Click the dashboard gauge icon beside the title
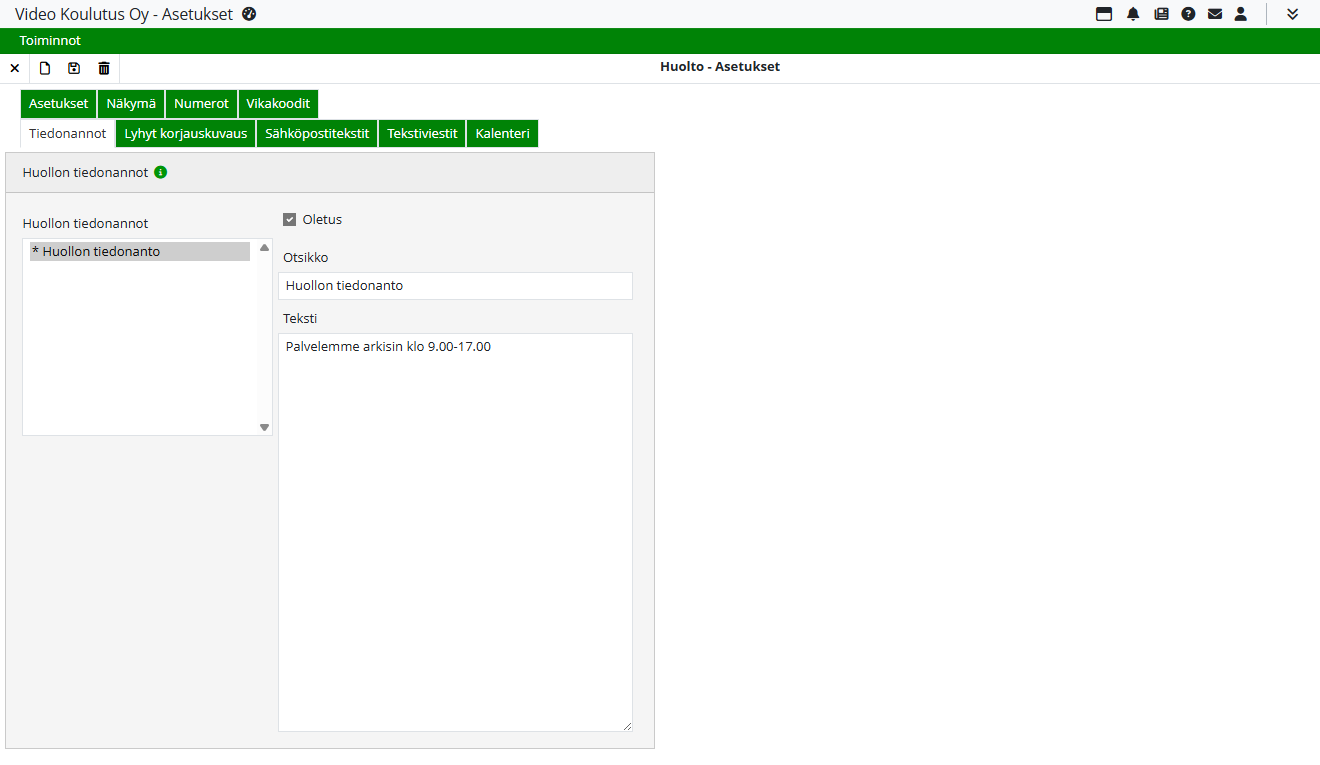The height and width of the screenshot is (765, 1320). coord(250,14)
